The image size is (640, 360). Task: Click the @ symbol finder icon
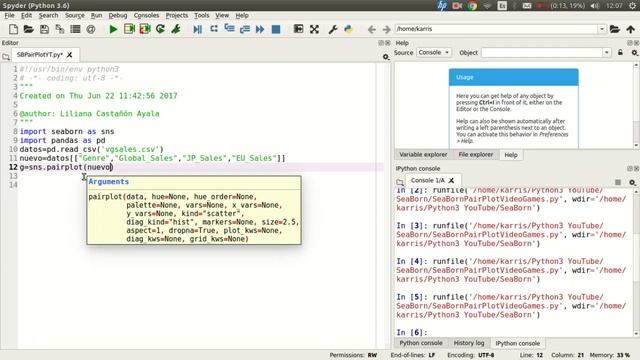91,29
